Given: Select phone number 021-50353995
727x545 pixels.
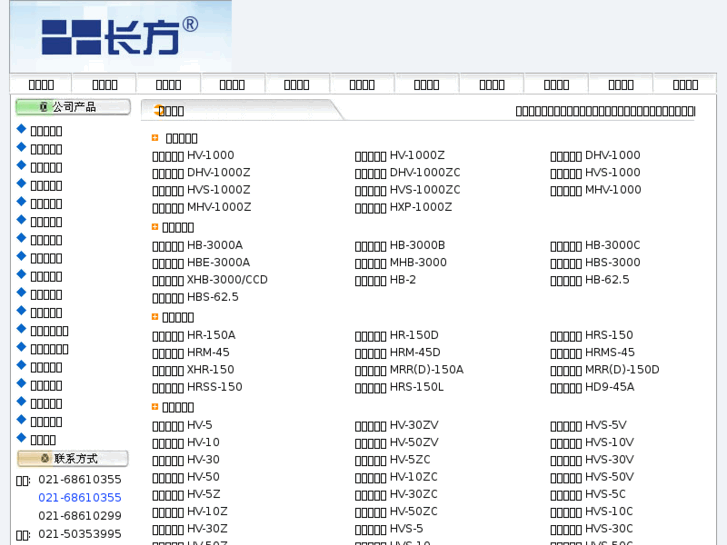Looking at the screenshot, I should coord(80,534).
